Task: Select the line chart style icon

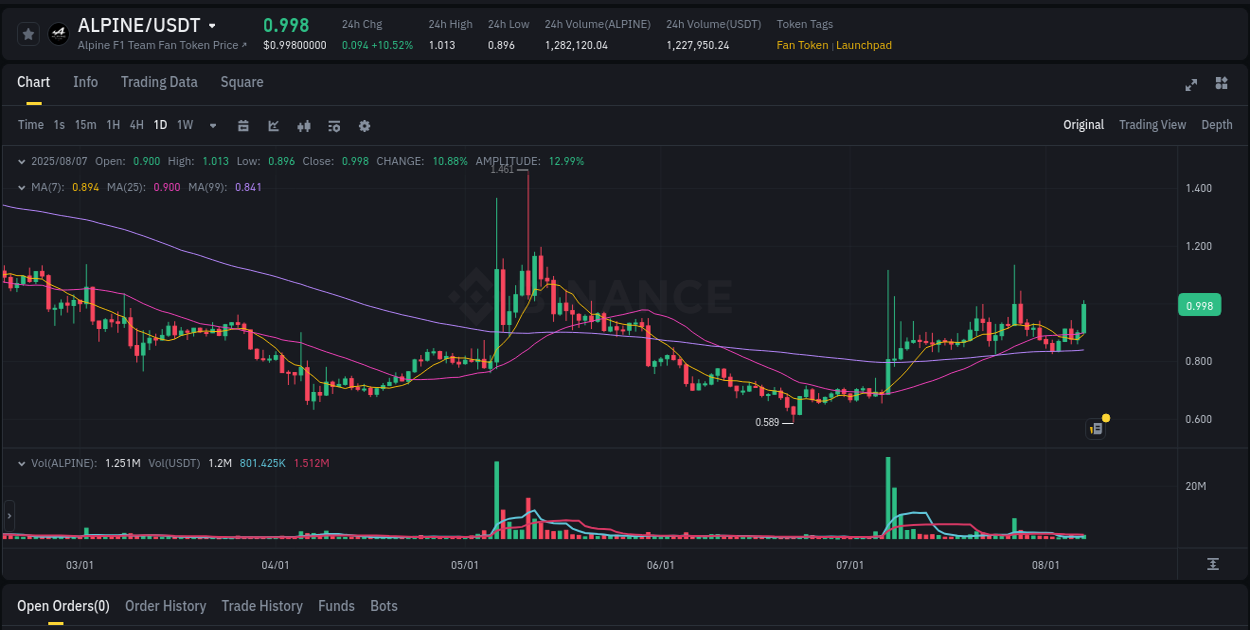Action: point(273,126)
